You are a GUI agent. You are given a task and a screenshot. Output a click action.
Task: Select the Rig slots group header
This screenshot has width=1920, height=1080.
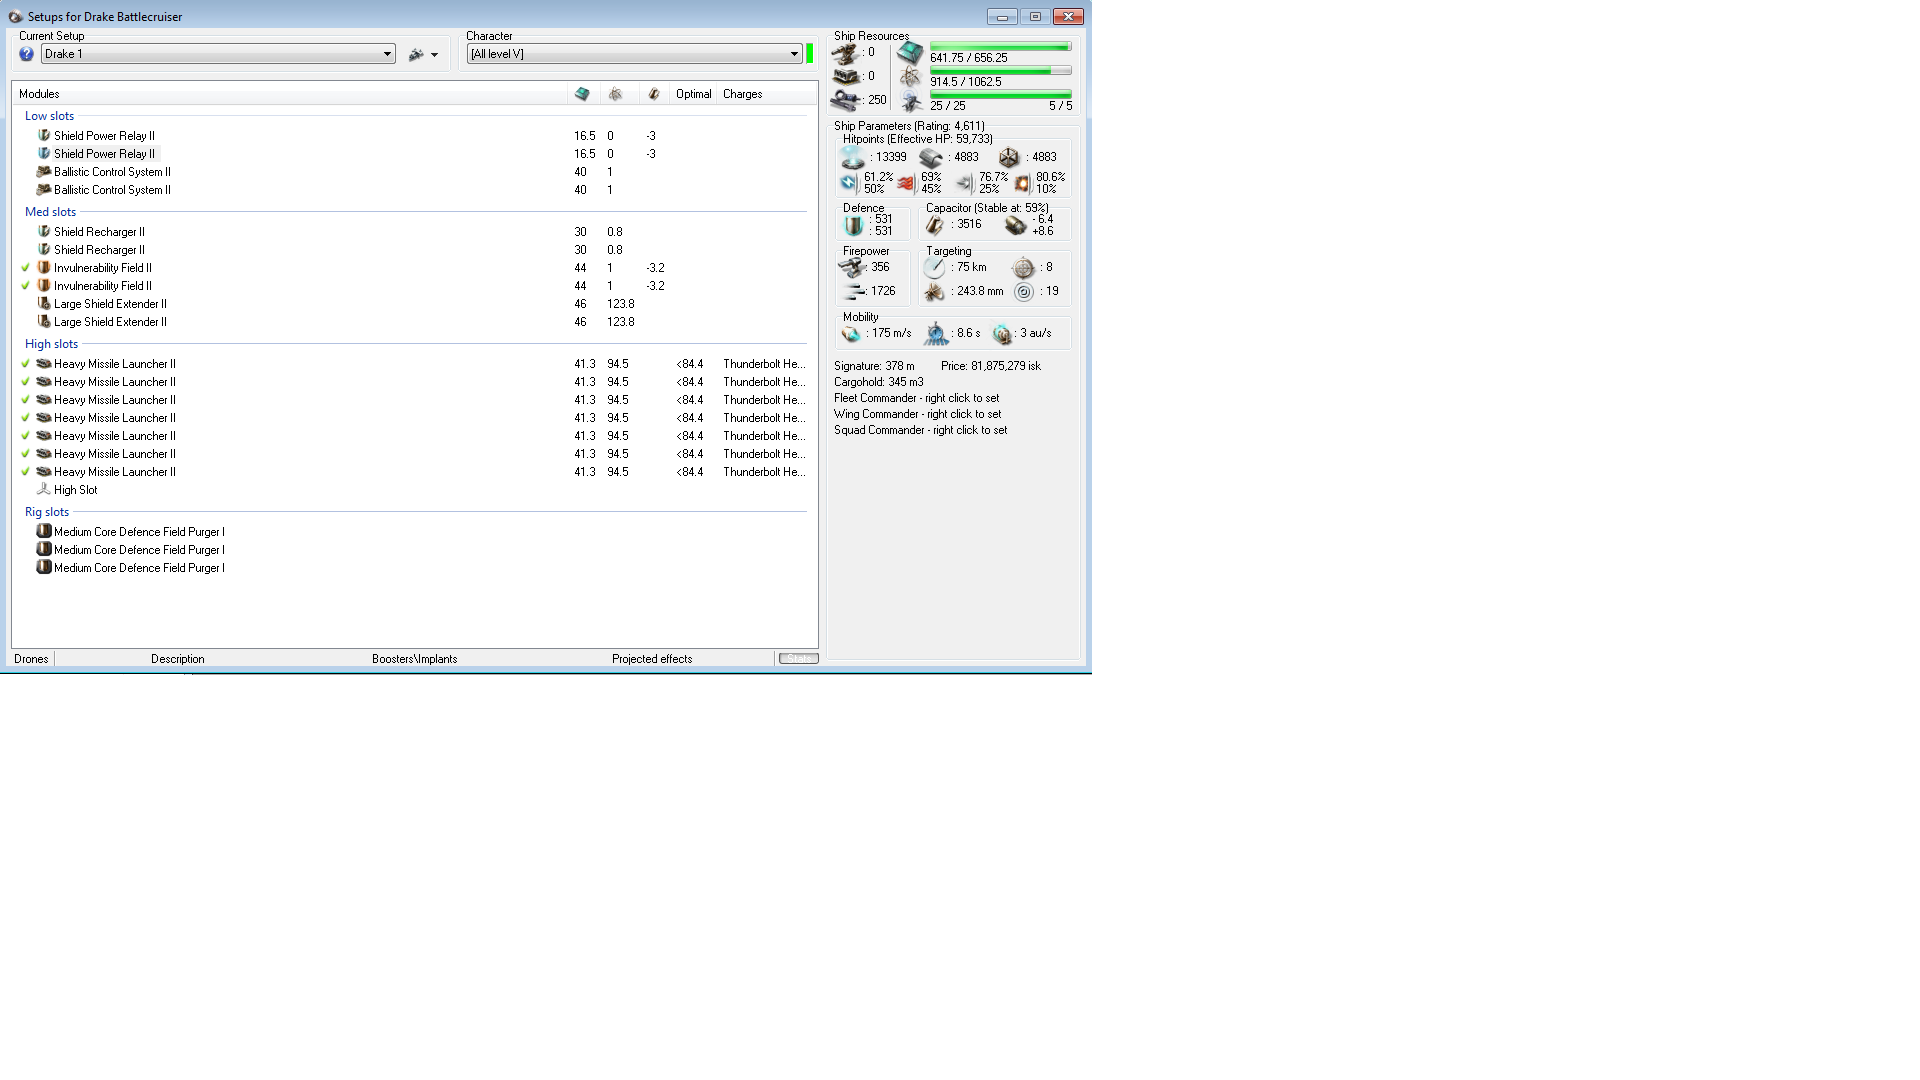click(x=47, y=512)
